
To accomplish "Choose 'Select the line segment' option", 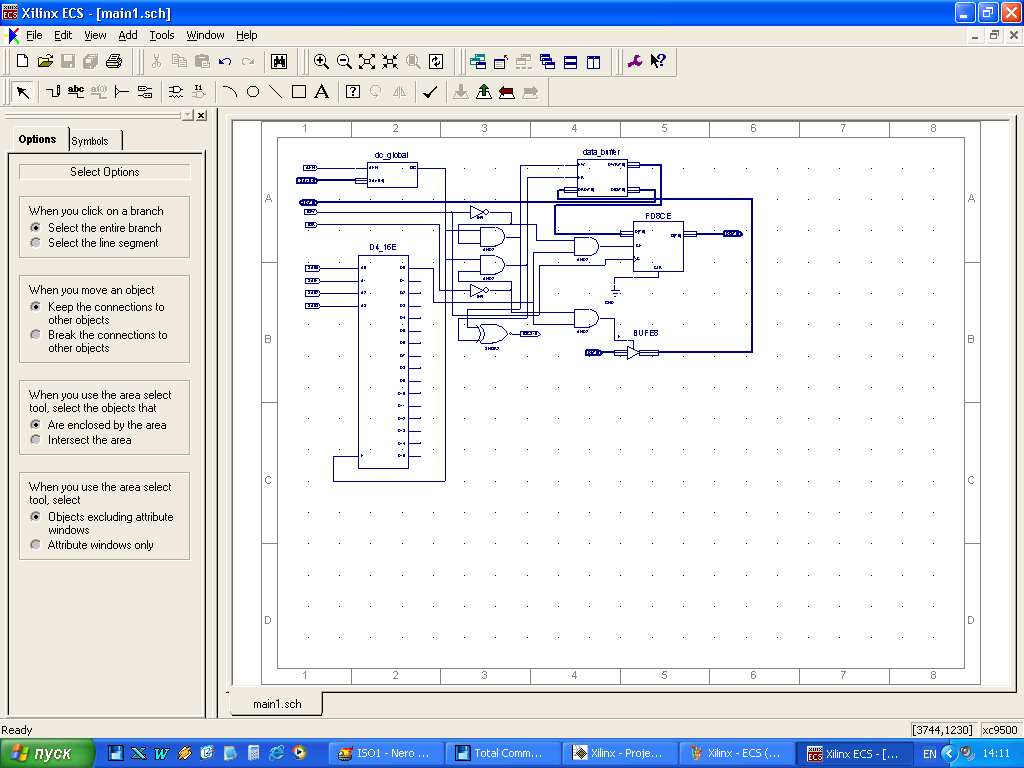I will 36,243.
